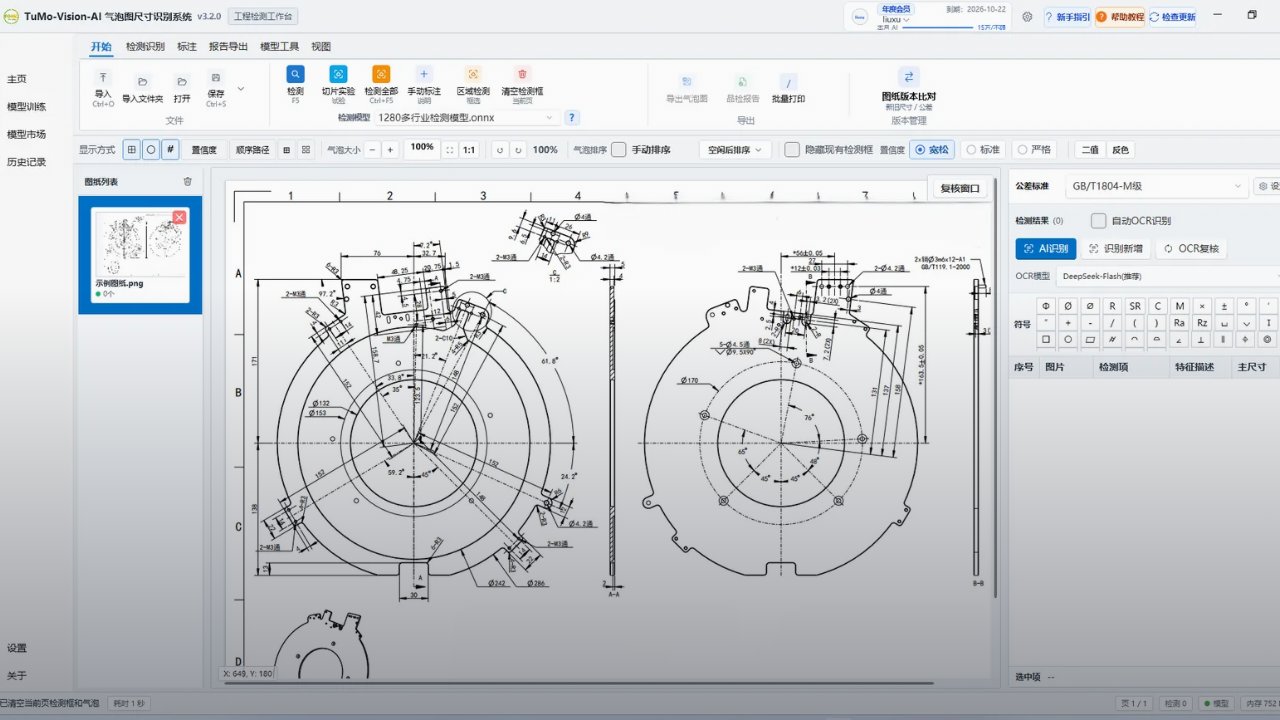Insert the Ra roughness symbol
This screenshot has width=1280, height=720.
click(x=1179, y=322)
